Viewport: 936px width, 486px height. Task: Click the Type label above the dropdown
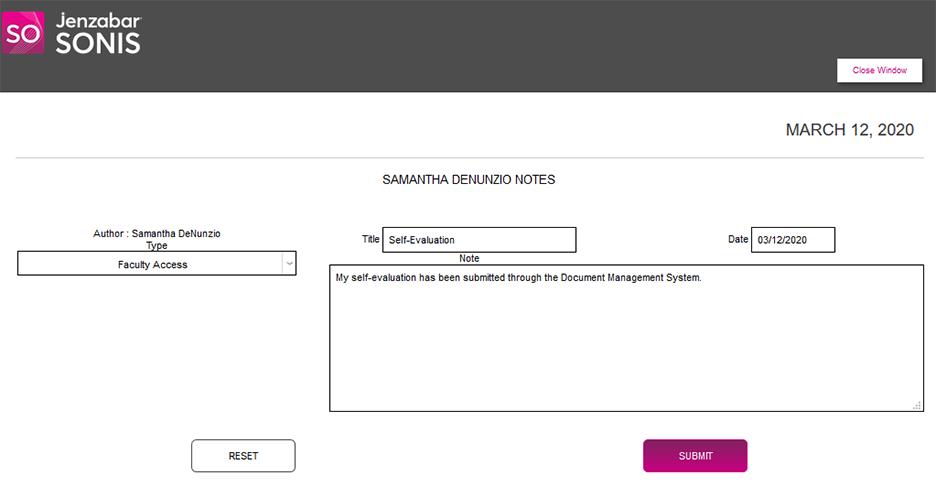coord(157,245)
